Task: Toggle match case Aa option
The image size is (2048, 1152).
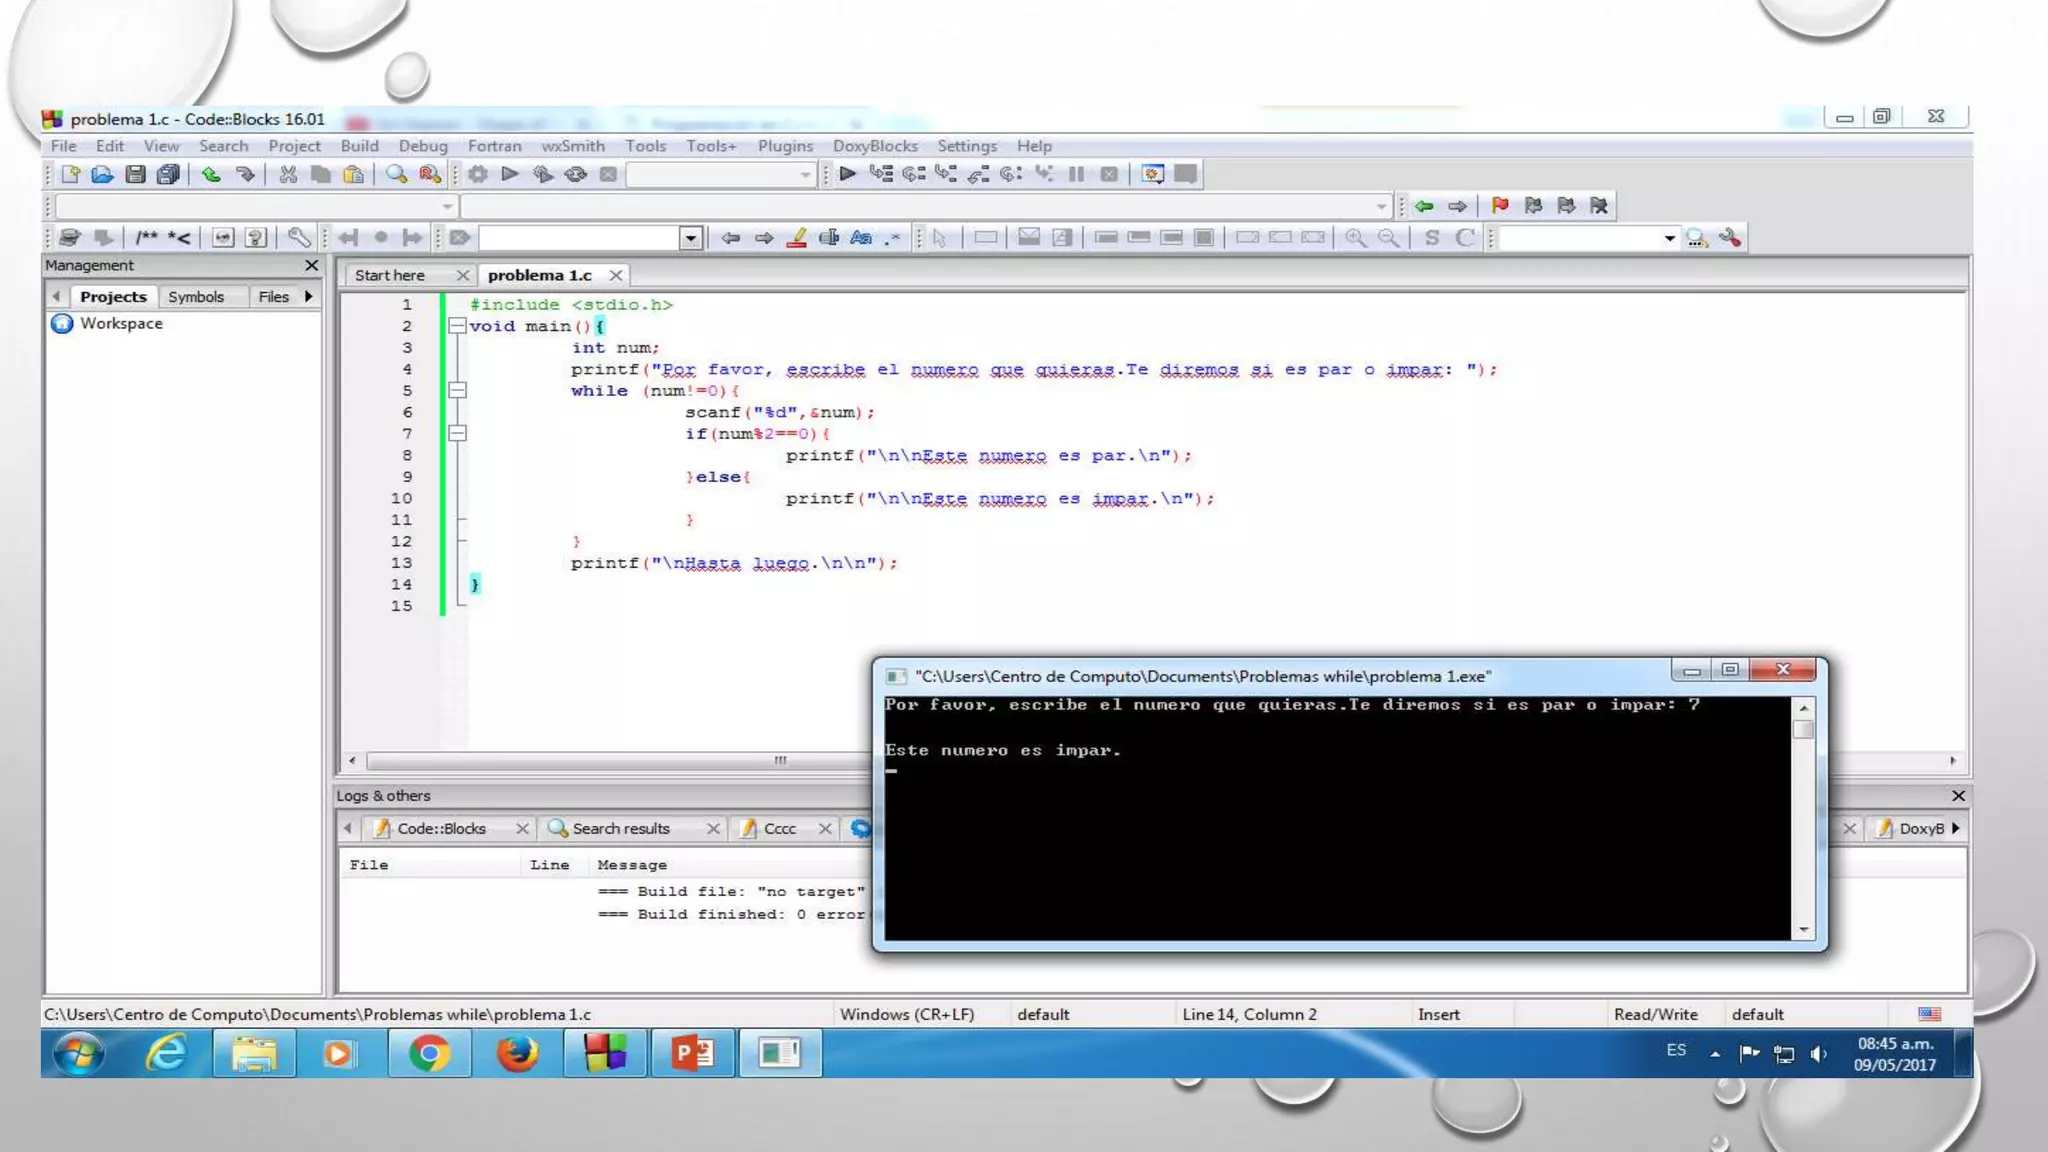Action: click(x=861, y=238)
